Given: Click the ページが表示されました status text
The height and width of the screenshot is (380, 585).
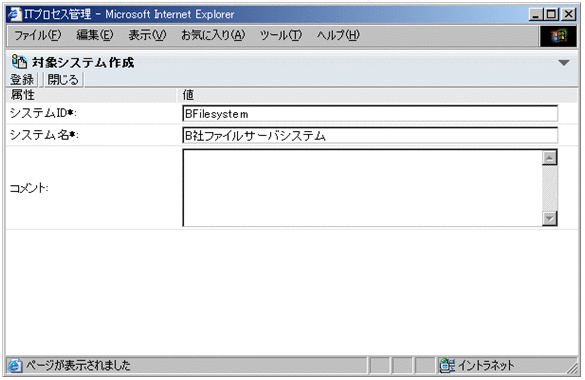Looking at the screenshot, I should [x=78, y=365].
